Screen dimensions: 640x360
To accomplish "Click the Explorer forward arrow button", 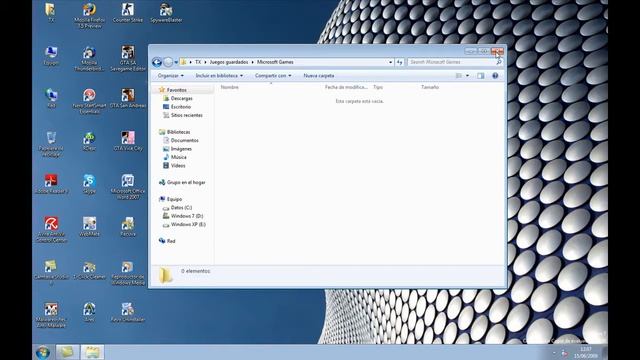I will tap(168, 62).
